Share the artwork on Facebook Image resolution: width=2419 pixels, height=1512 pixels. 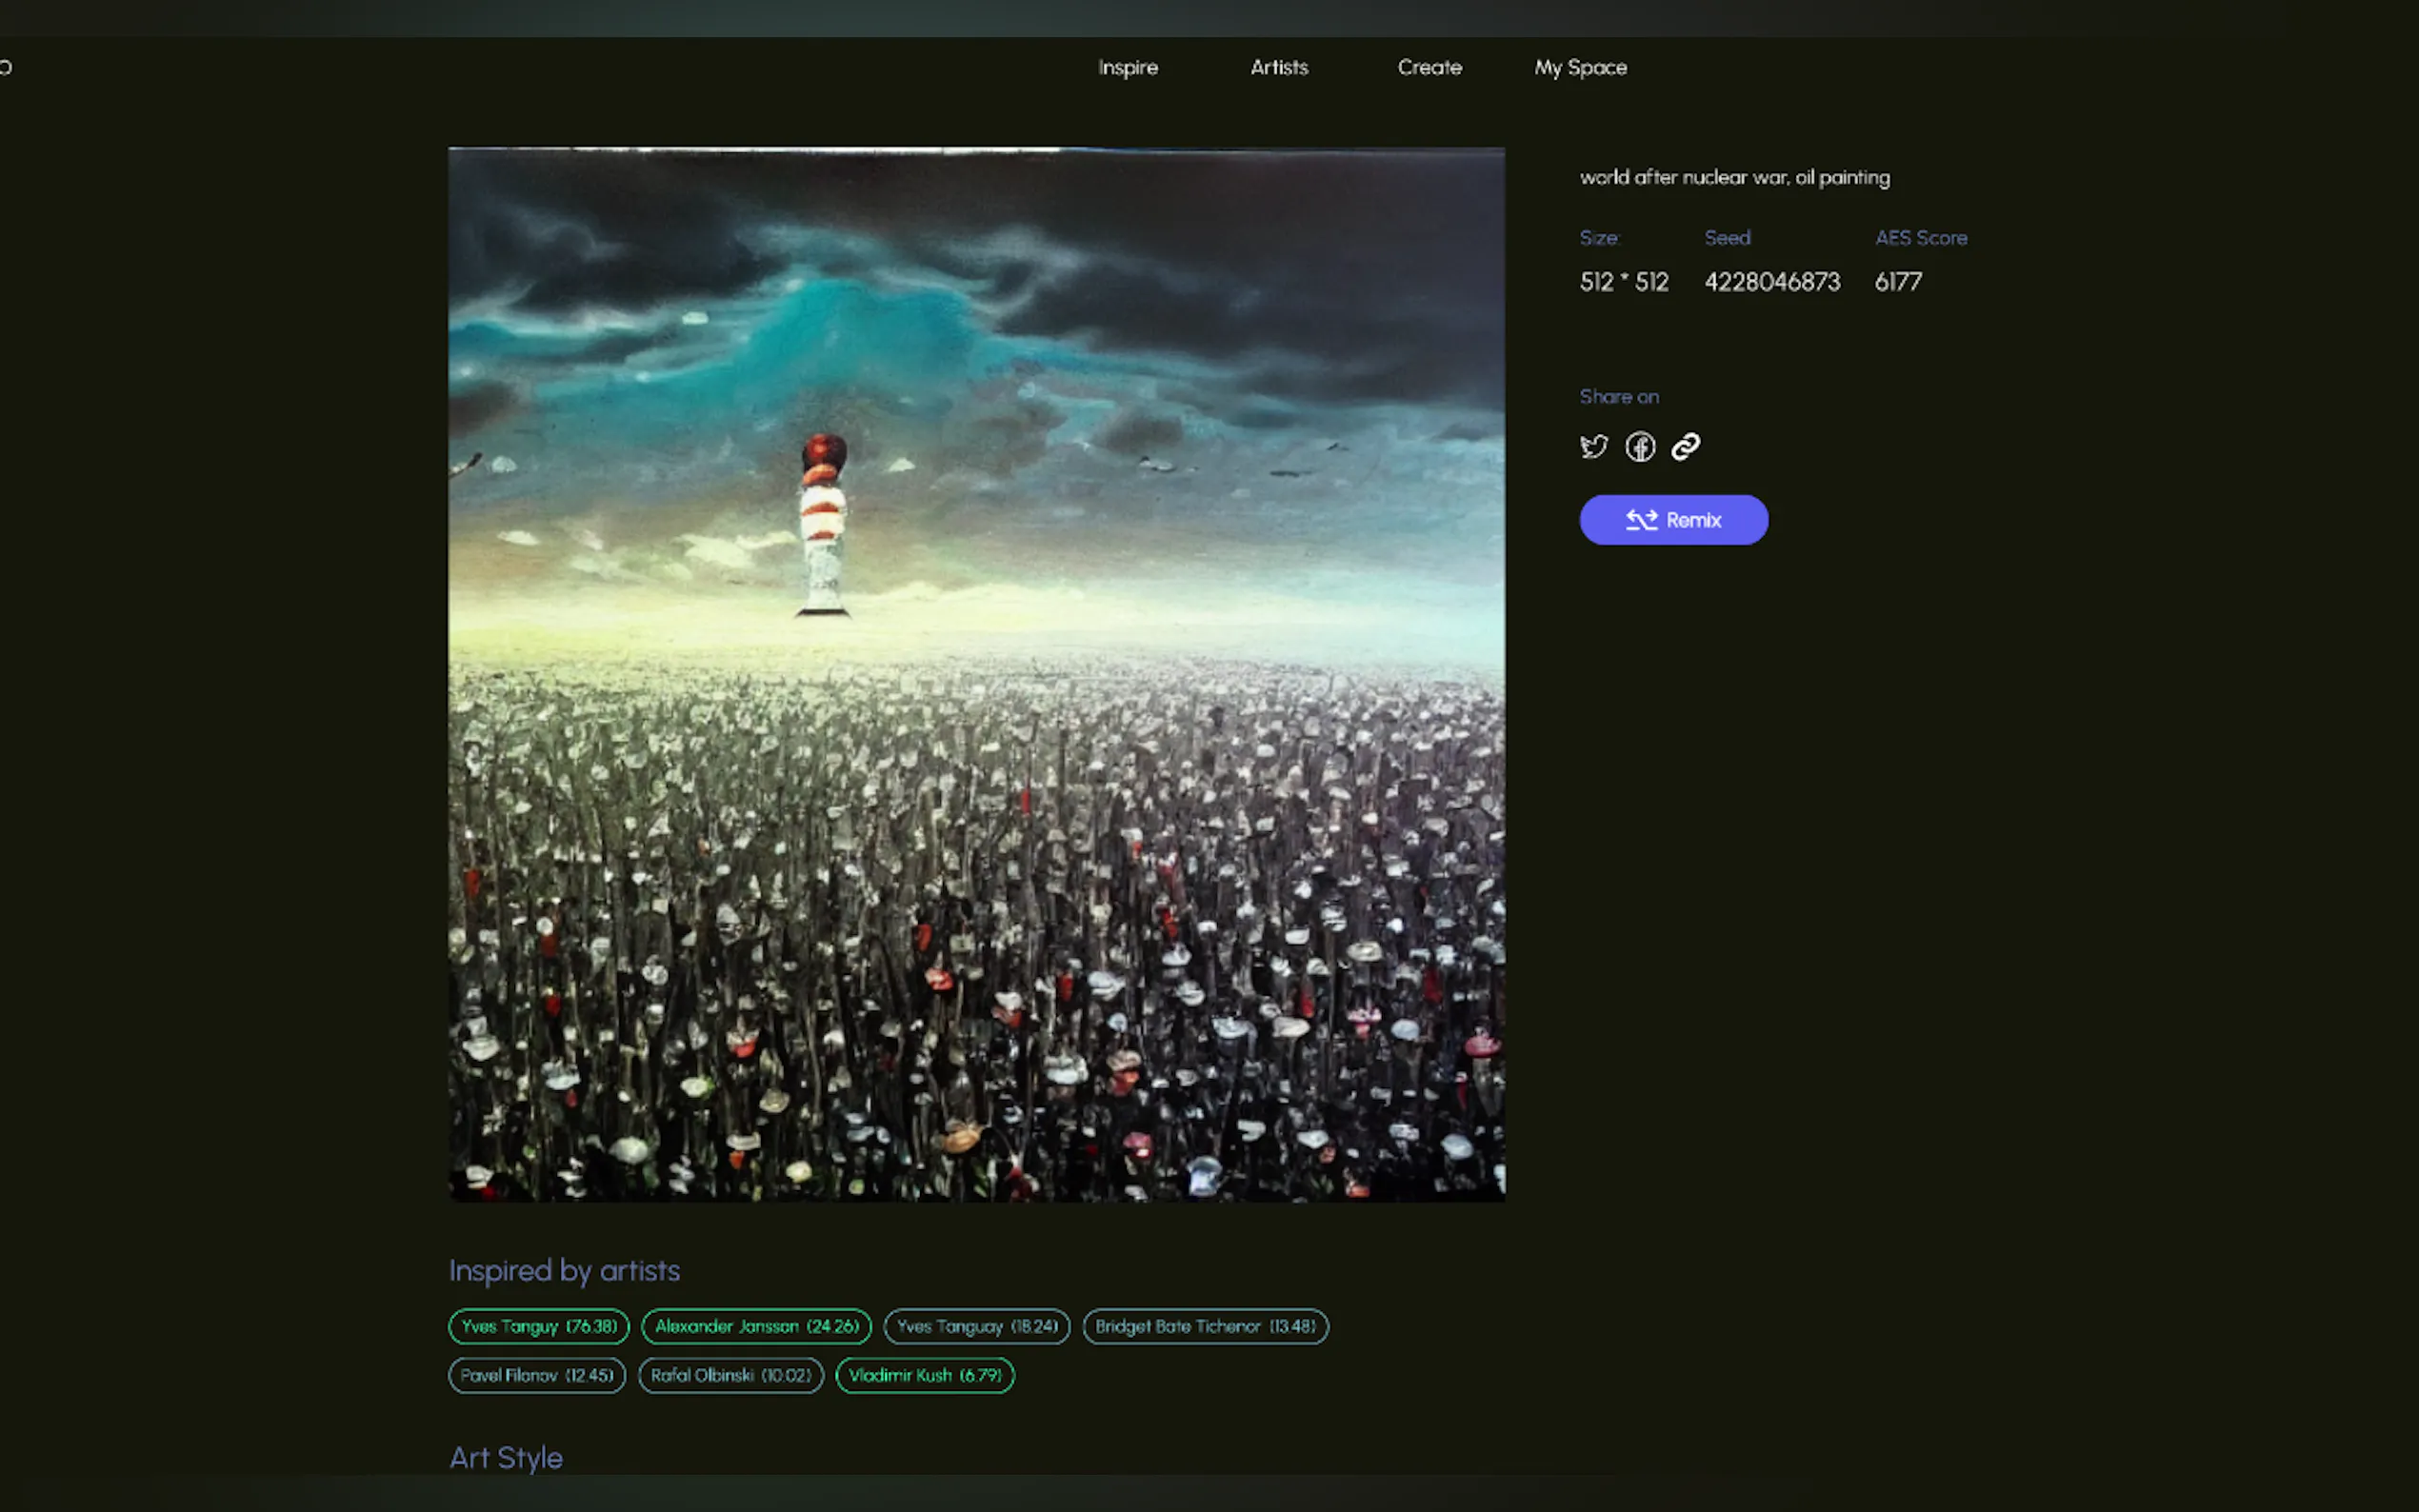(x=1640, y=446)
